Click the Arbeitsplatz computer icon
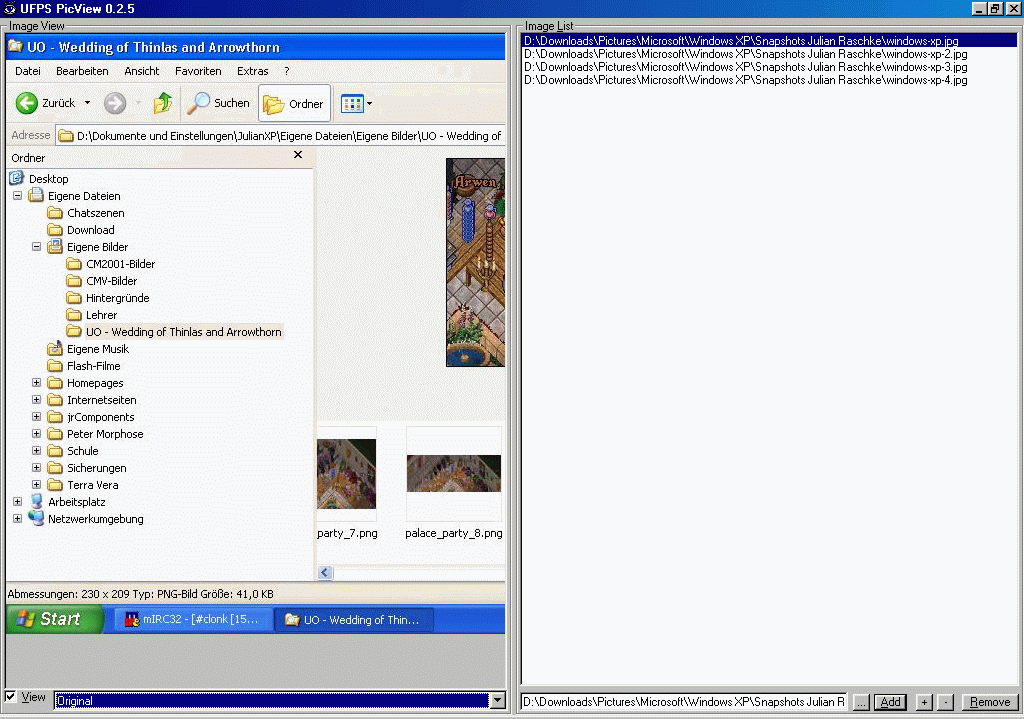 coord(37,502)
